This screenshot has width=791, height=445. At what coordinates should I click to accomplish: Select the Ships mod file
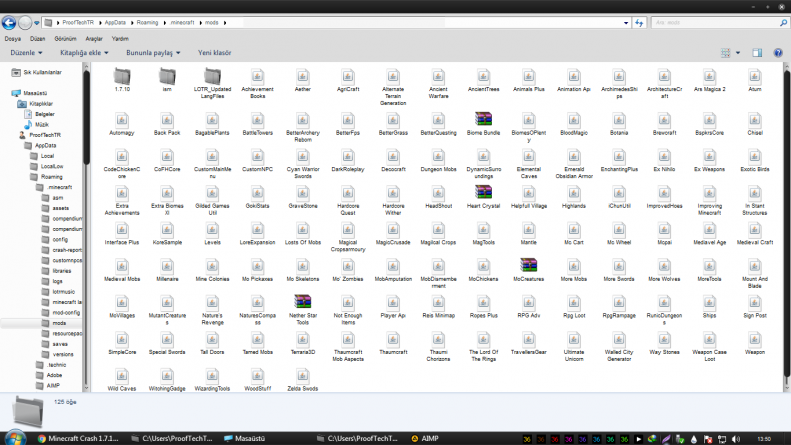pyautogui.click(x=709, y=307)
